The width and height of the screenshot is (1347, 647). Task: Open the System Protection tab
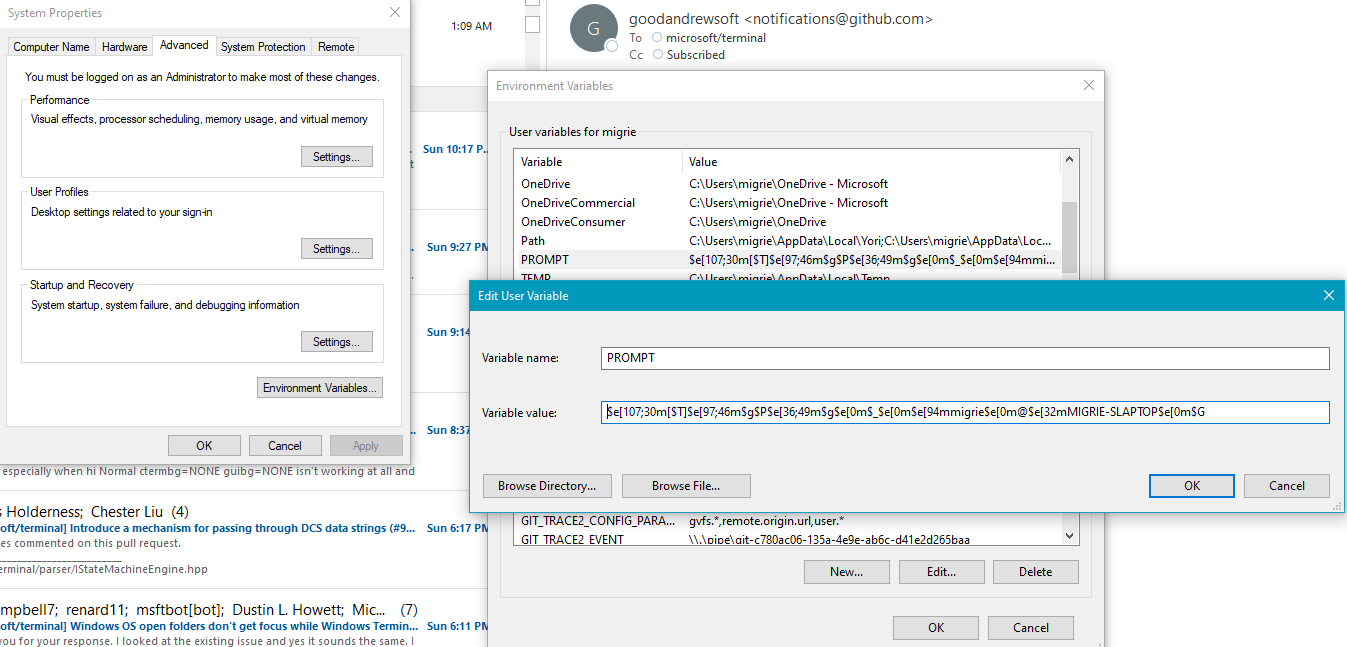[x=263, y=47]
